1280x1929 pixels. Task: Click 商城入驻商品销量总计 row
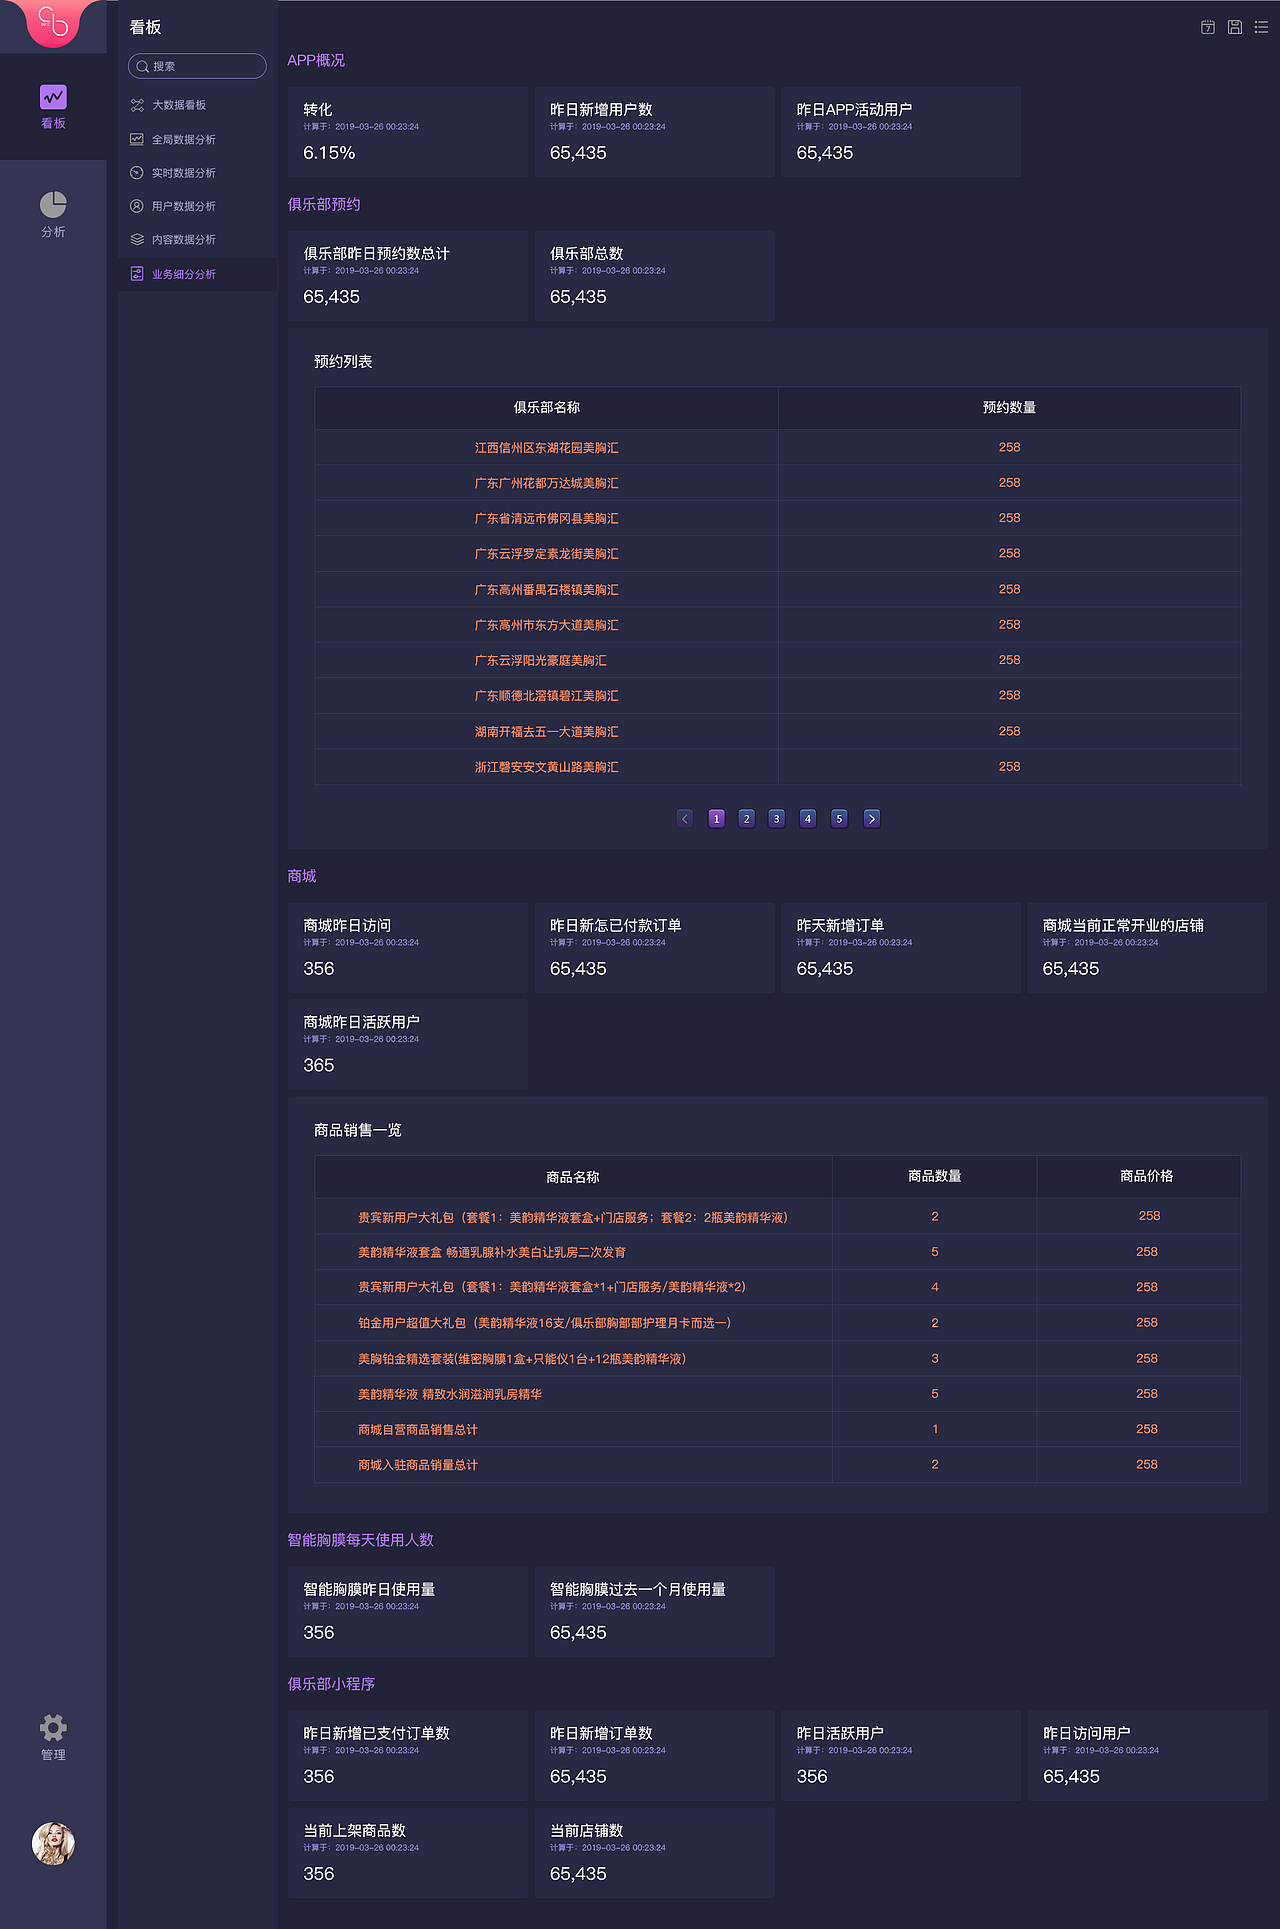click(x=778, y=1465)
